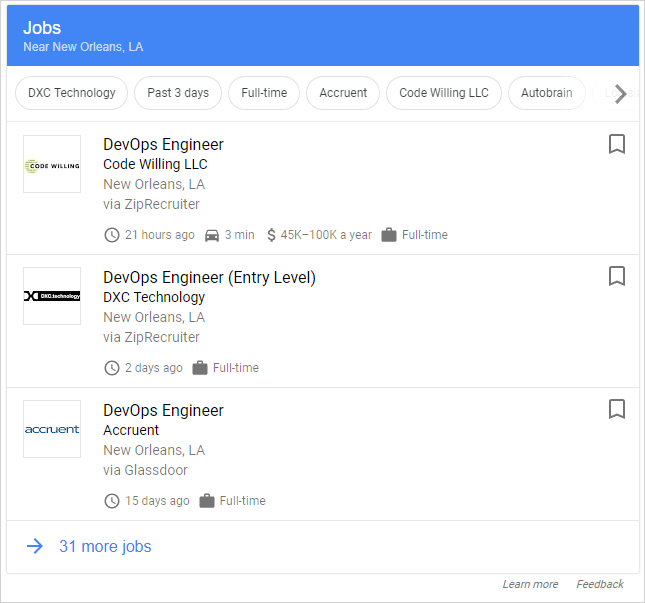The width and height of the screenshot is (645, 603).
Task: Click '2 days ago' posting time
Action: [154, 368]
